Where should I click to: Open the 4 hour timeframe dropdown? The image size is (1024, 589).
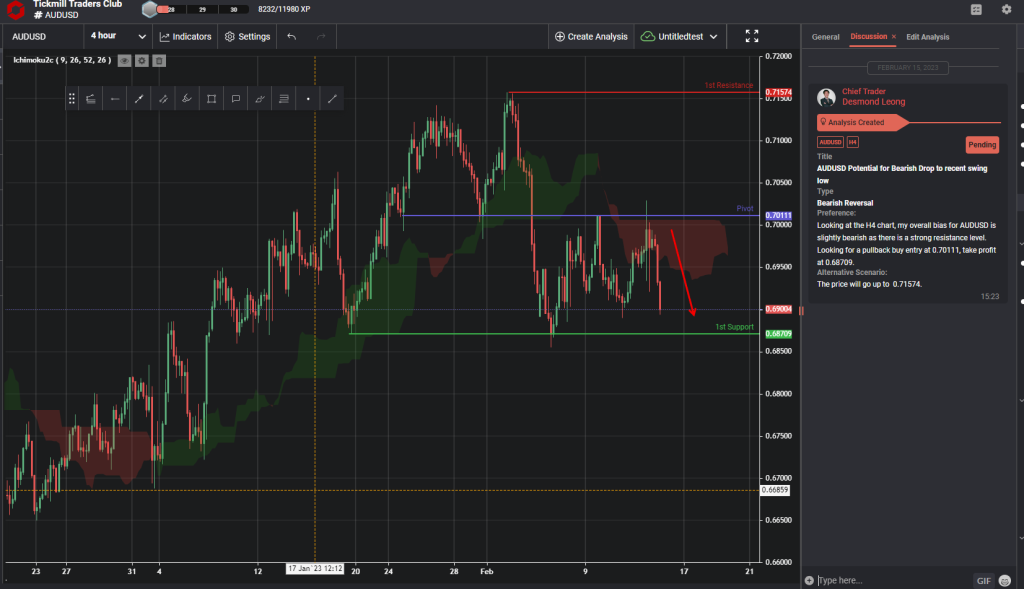point(117,36)
